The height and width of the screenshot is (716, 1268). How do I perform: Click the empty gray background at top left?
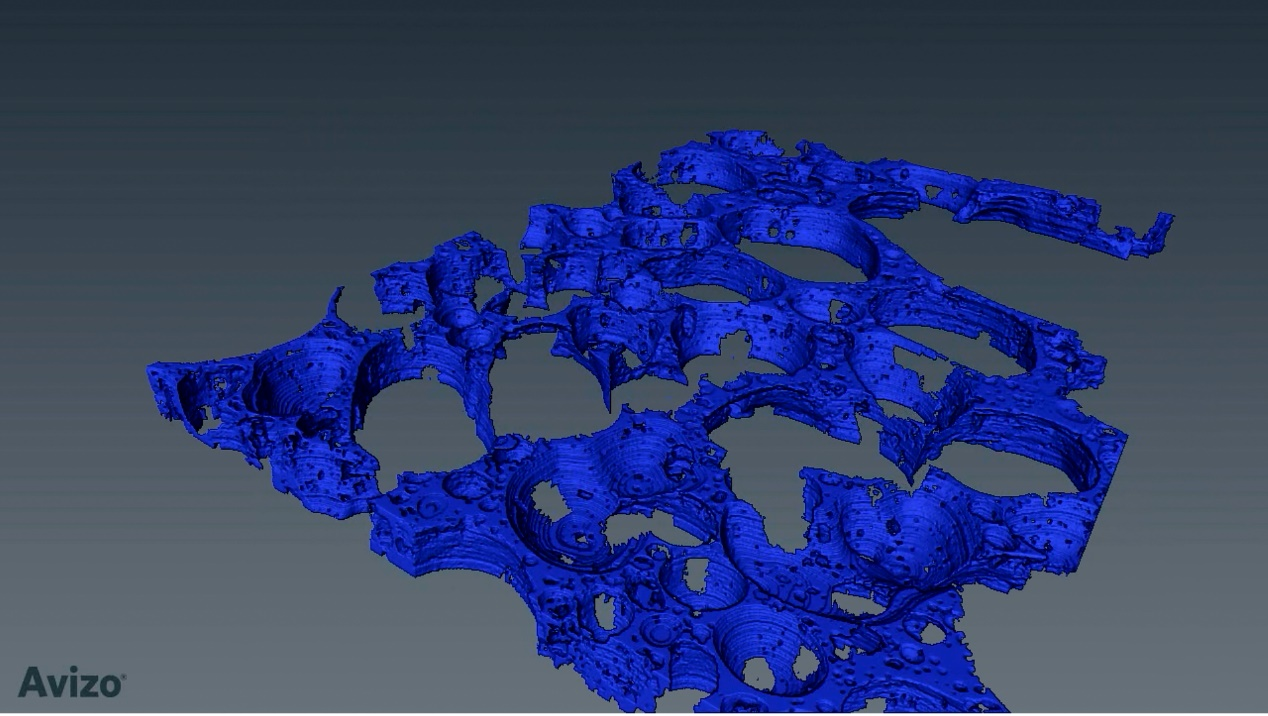pos(150,100)
